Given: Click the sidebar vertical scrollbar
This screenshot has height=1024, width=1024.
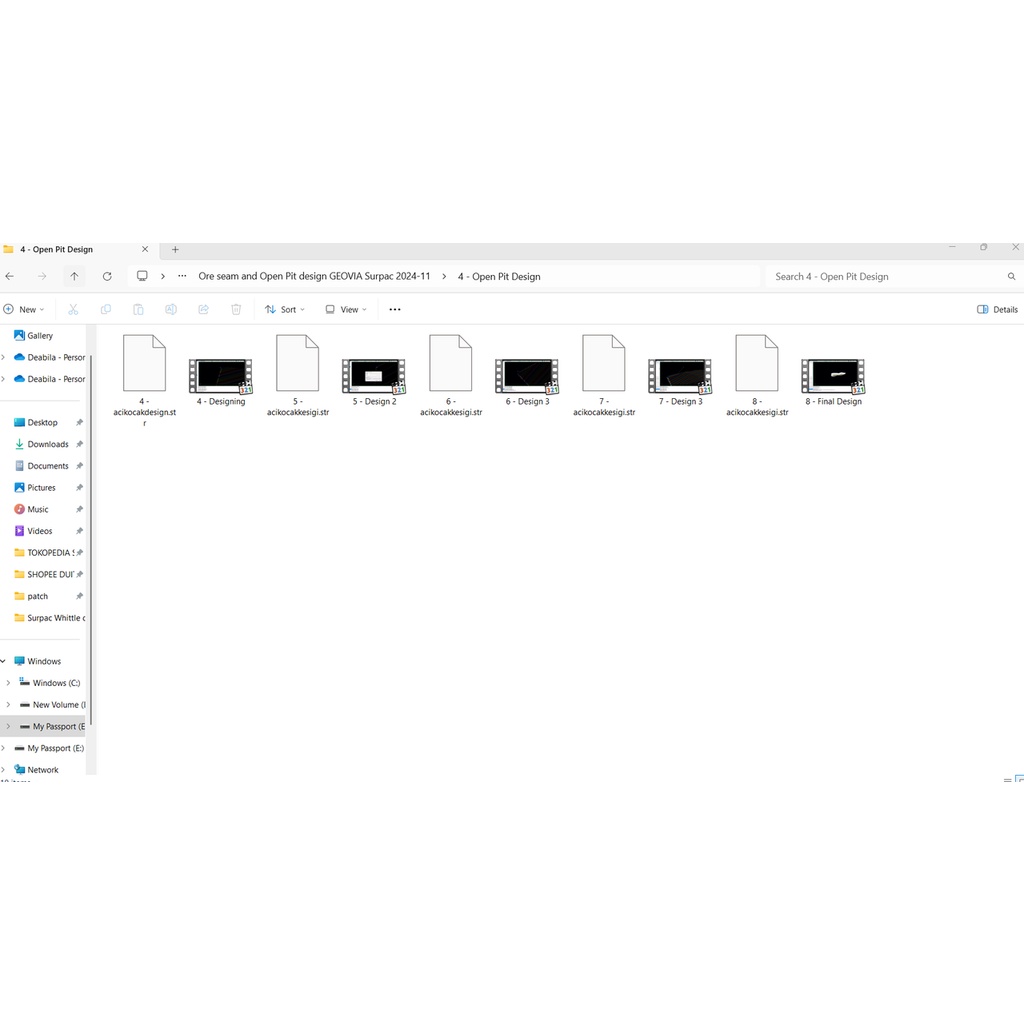Looking at the screenshot, I should point(91,539).
